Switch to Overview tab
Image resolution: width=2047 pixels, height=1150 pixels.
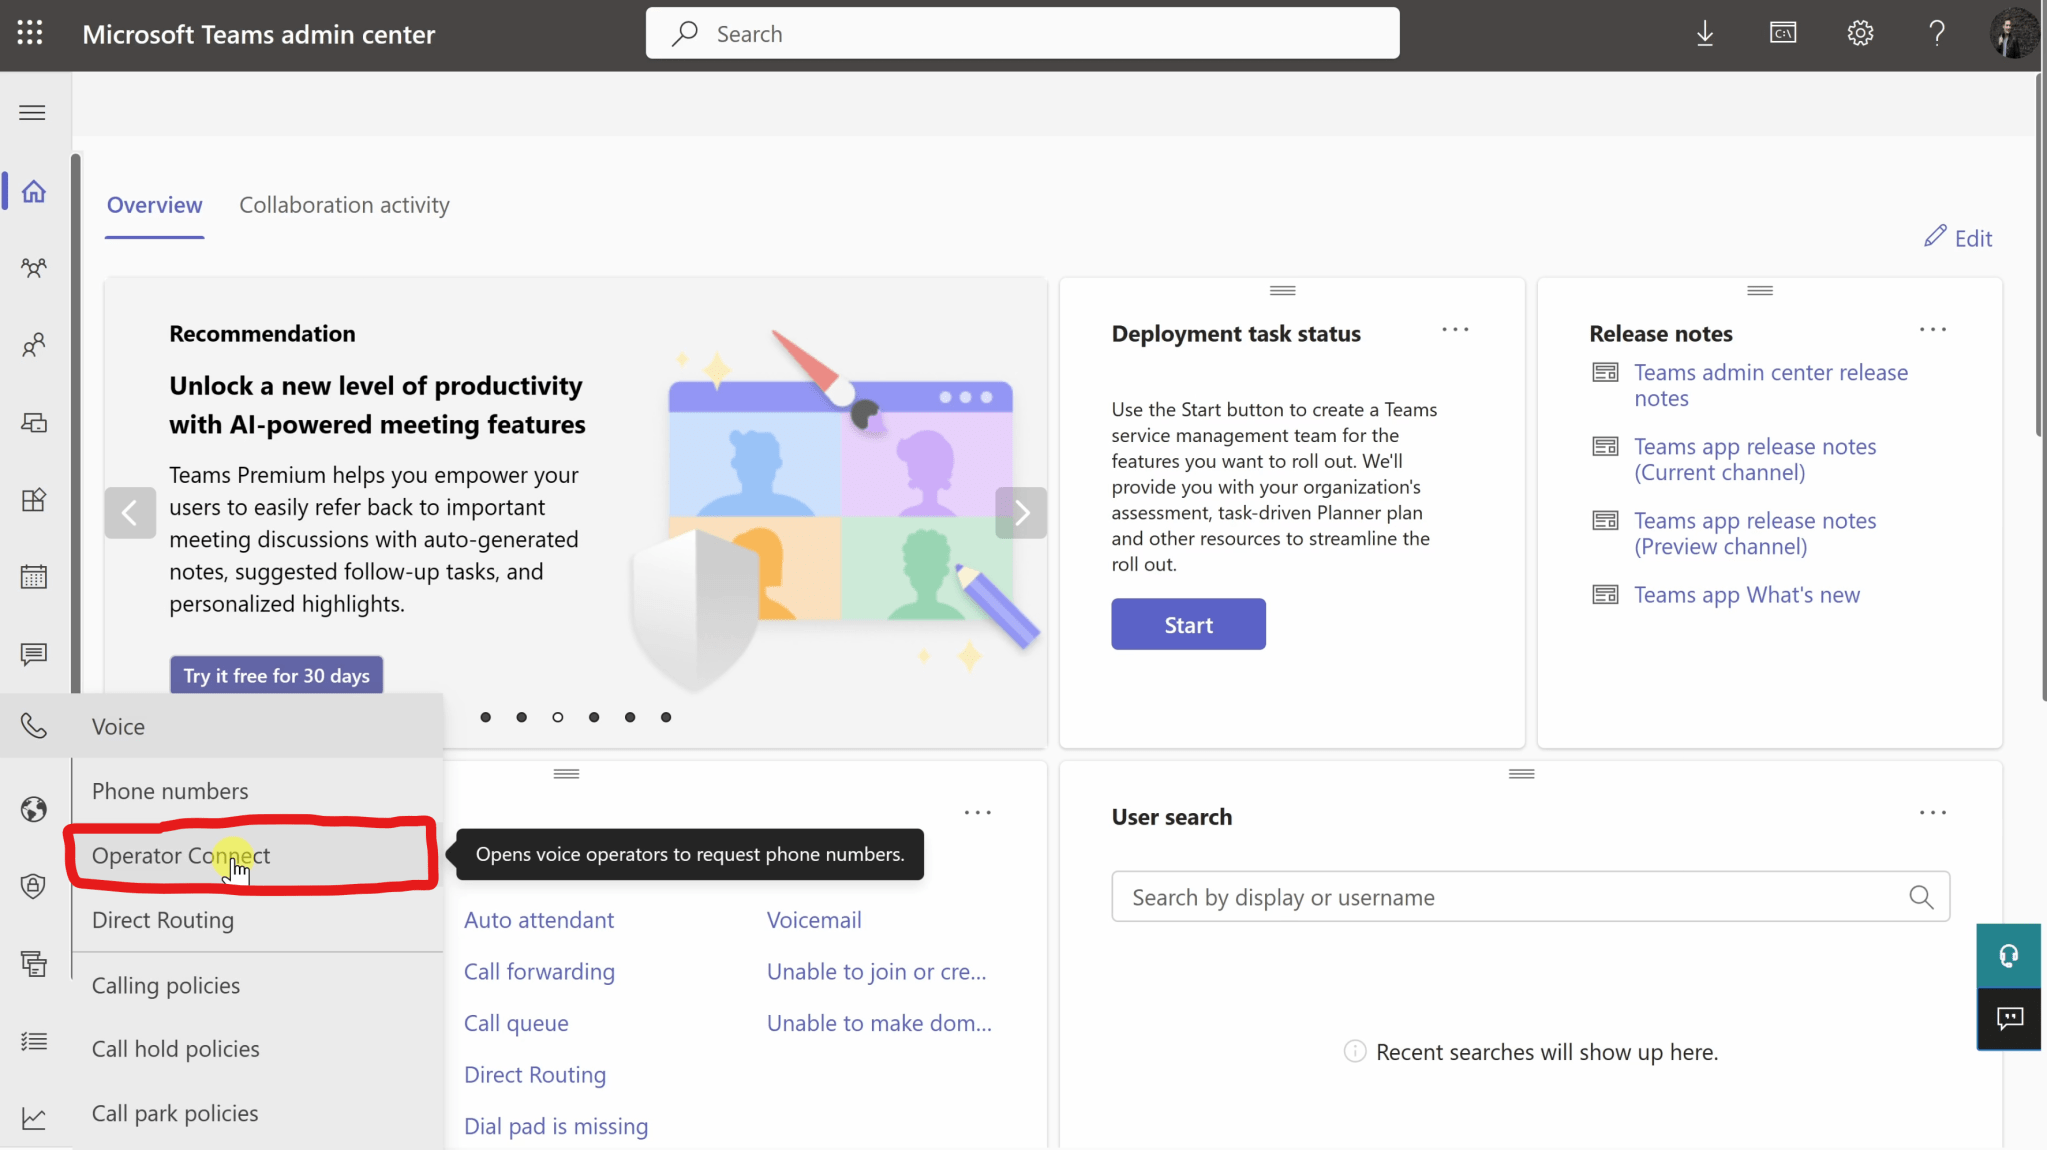pyautogui.click(x=154, y=205)
